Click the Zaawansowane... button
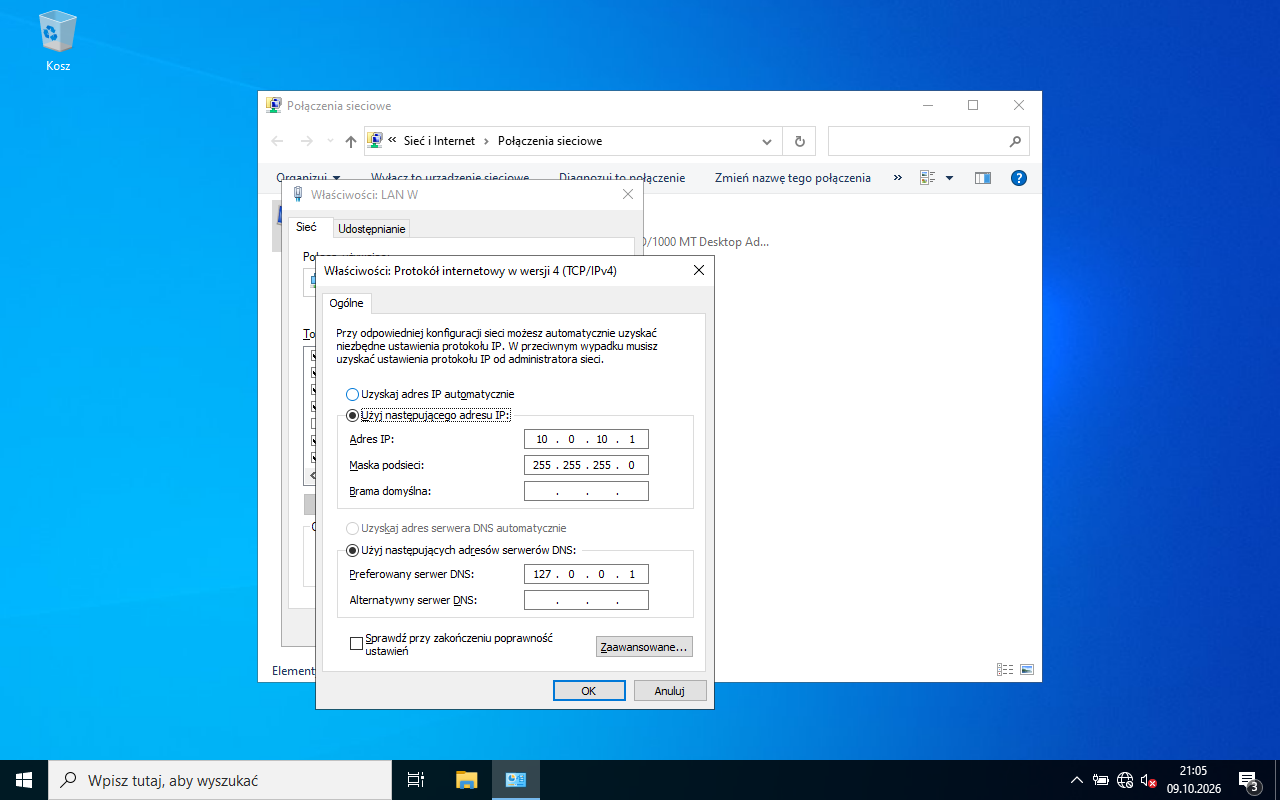 644,647
